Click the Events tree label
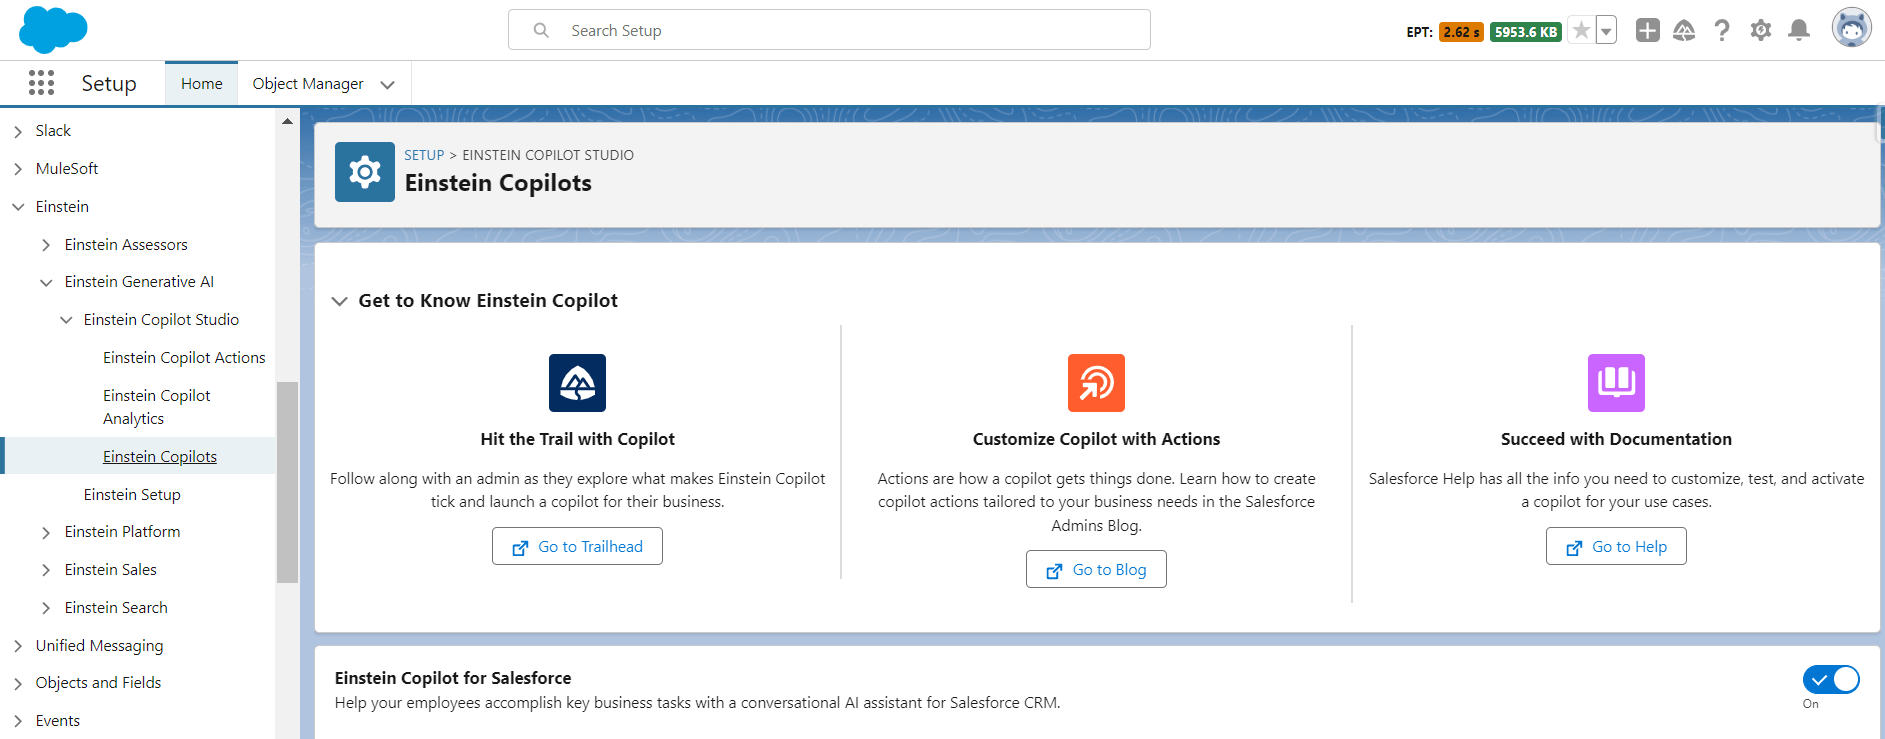 pyautogui.click(x=58, y=721)
